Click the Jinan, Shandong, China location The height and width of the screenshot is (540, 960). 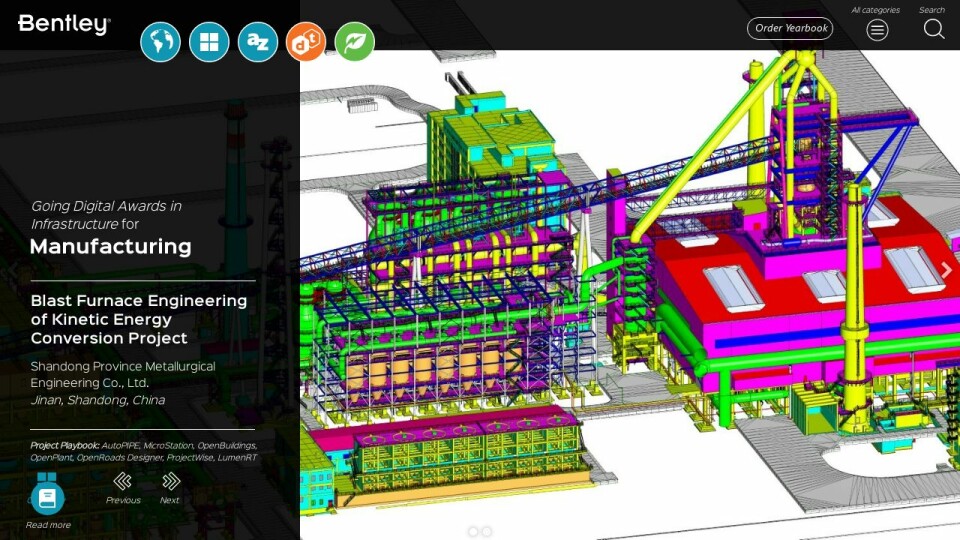(x=98, y=400)
